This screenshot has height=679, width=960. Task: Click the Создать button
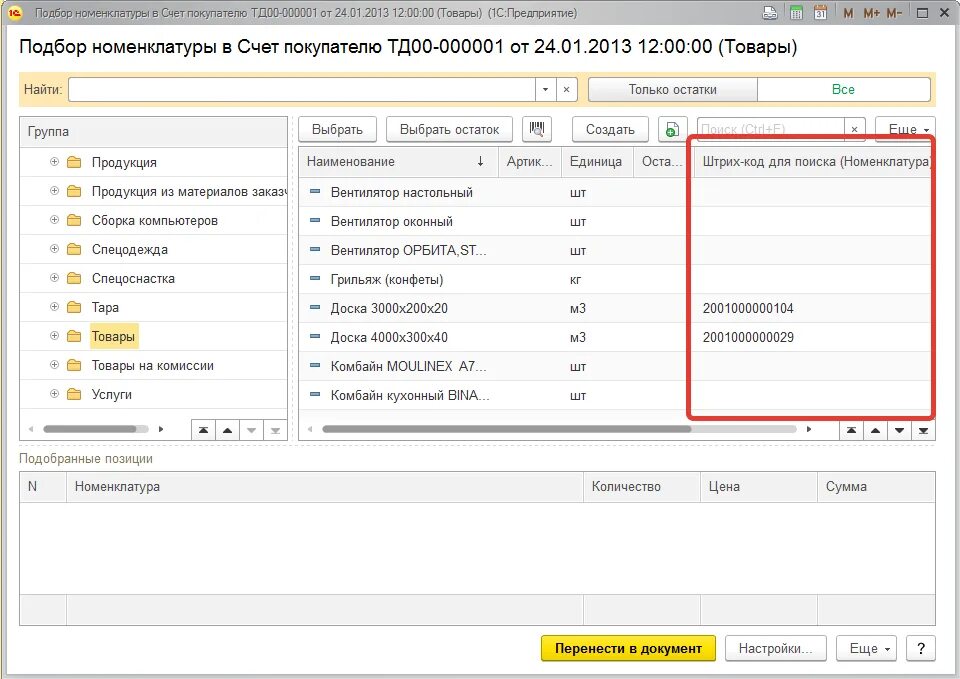point(610,129)
